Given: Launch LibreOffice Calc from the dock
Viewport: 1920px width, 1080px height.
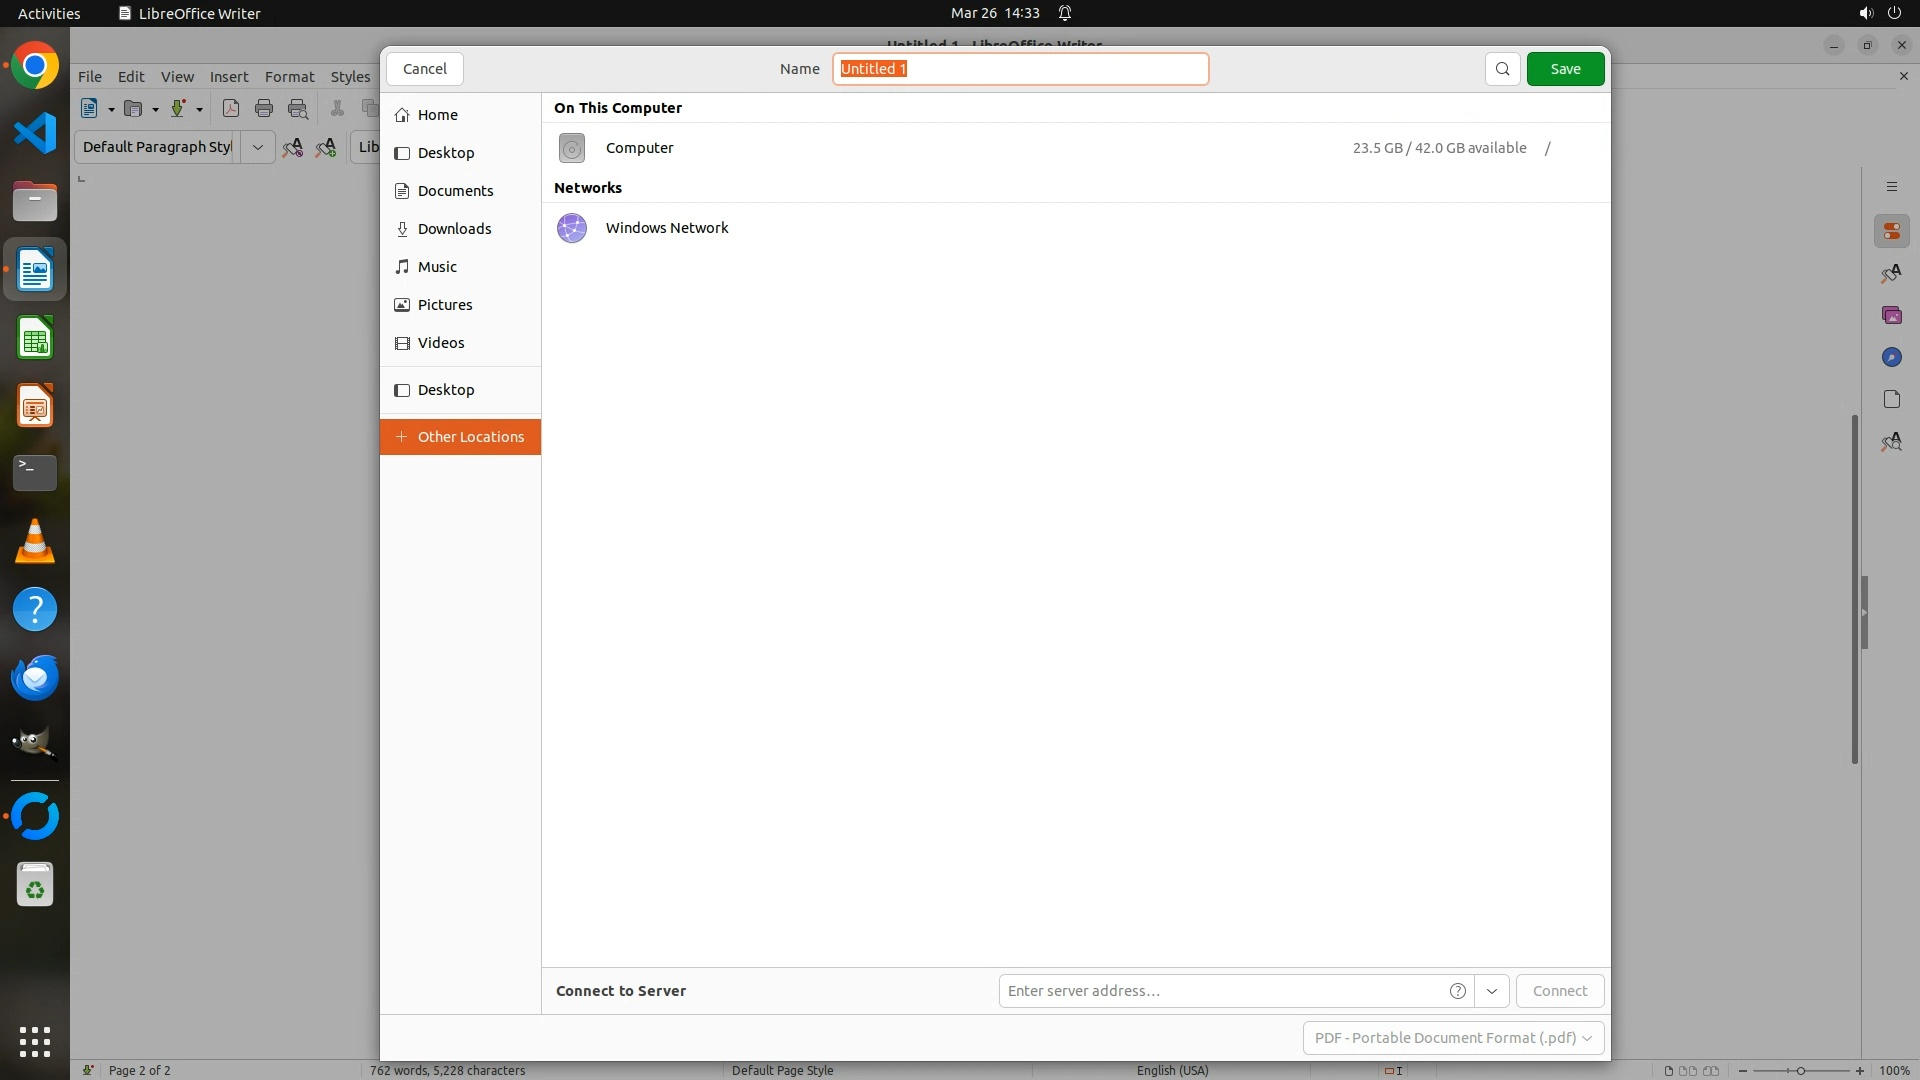Looking at the screenshot, I should pos(35,339).
